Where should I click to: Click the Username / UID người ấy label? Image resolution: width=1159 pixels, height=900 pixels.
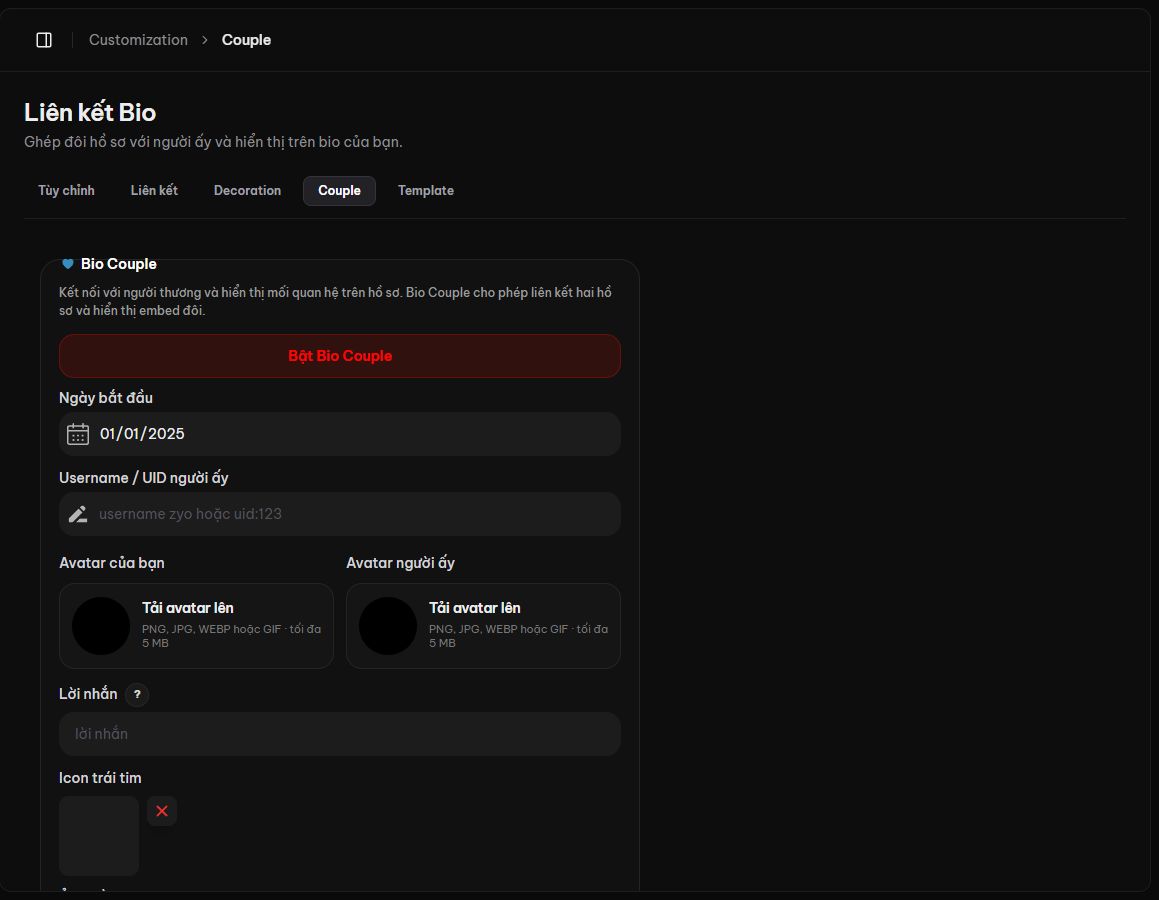pos(143,478)
